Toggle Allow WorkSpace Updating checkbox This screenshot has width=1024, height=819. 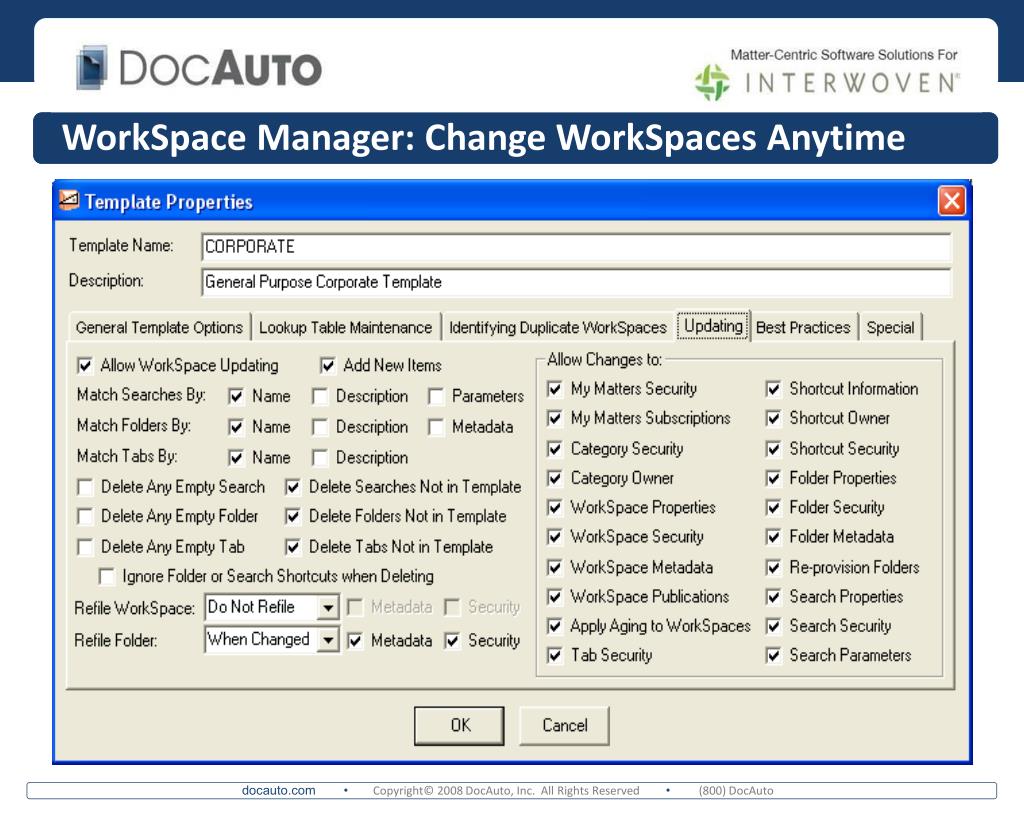(x=85, y=365)
